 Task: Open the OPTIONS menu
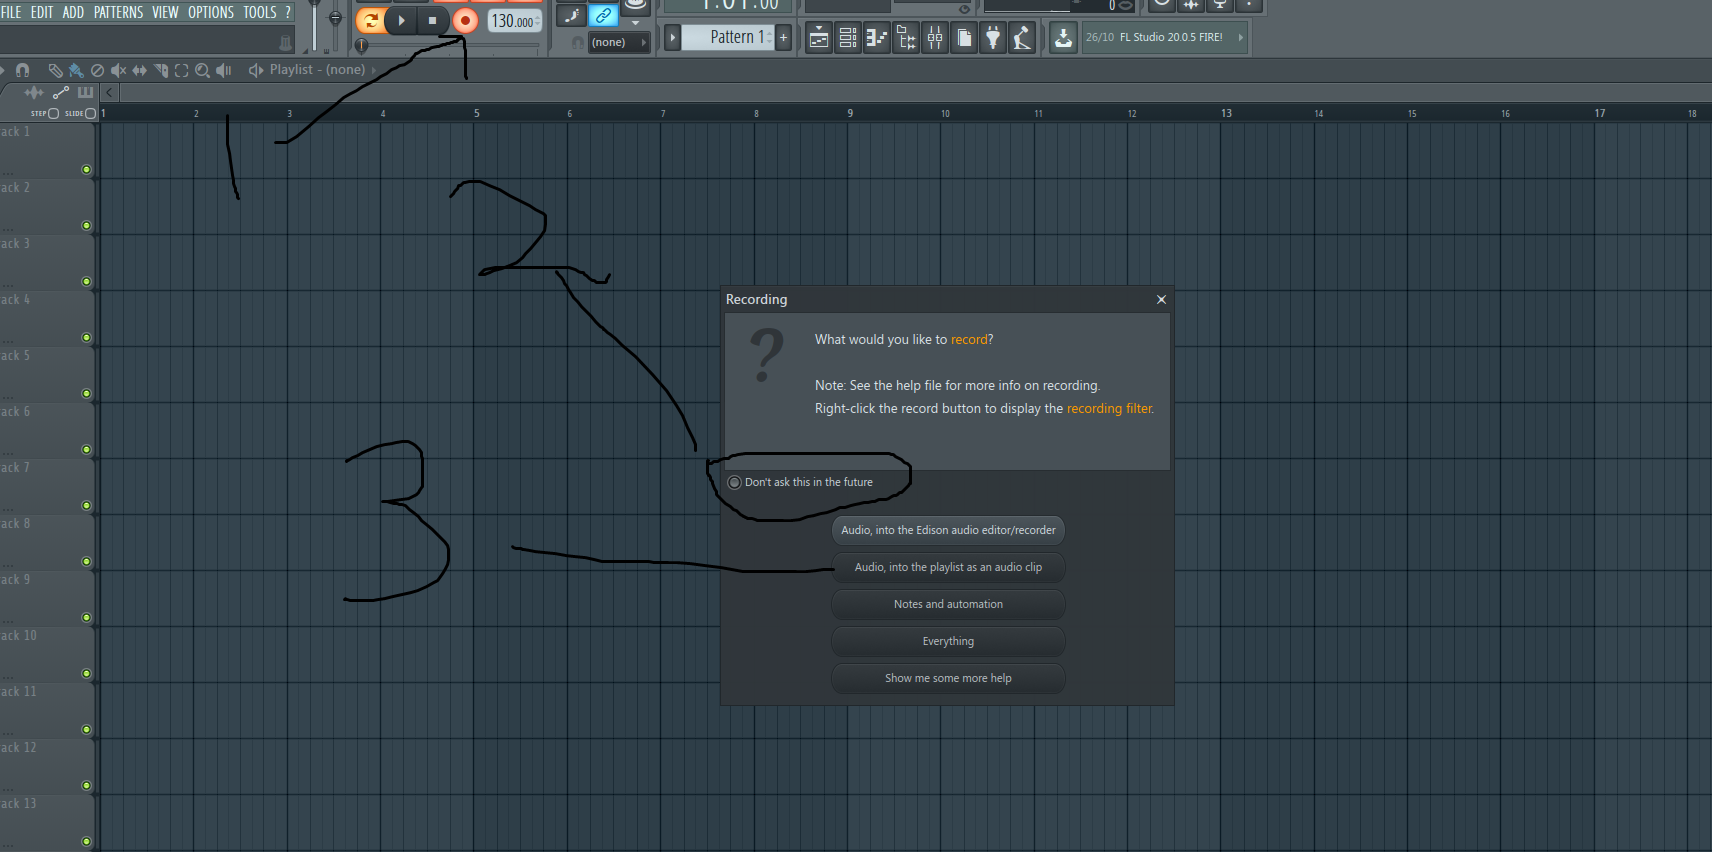tap(210, 12)
